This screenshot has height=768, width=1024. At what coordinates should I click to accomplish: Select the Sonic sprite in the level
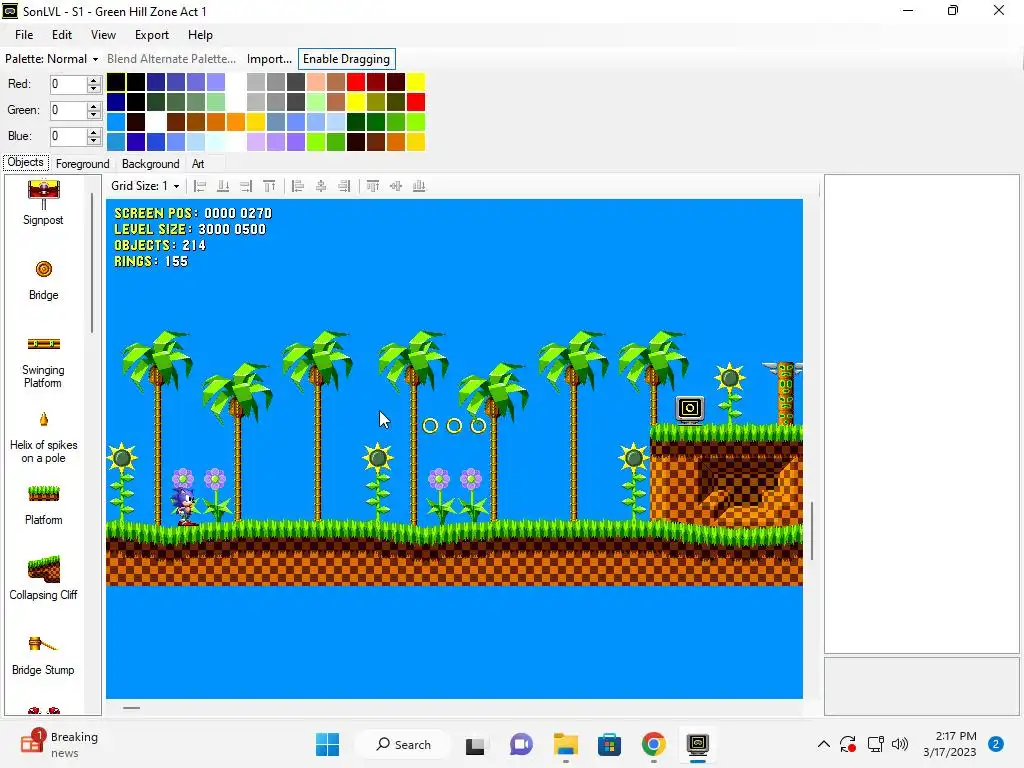tap(185, 507)
